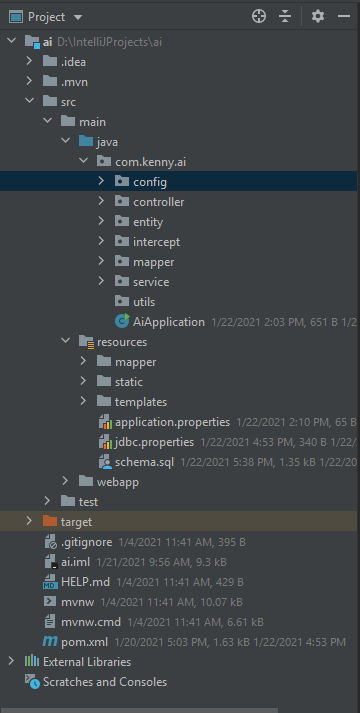Click the schema.sql file icon
This screenshot has width=360, height=713.
105,462
